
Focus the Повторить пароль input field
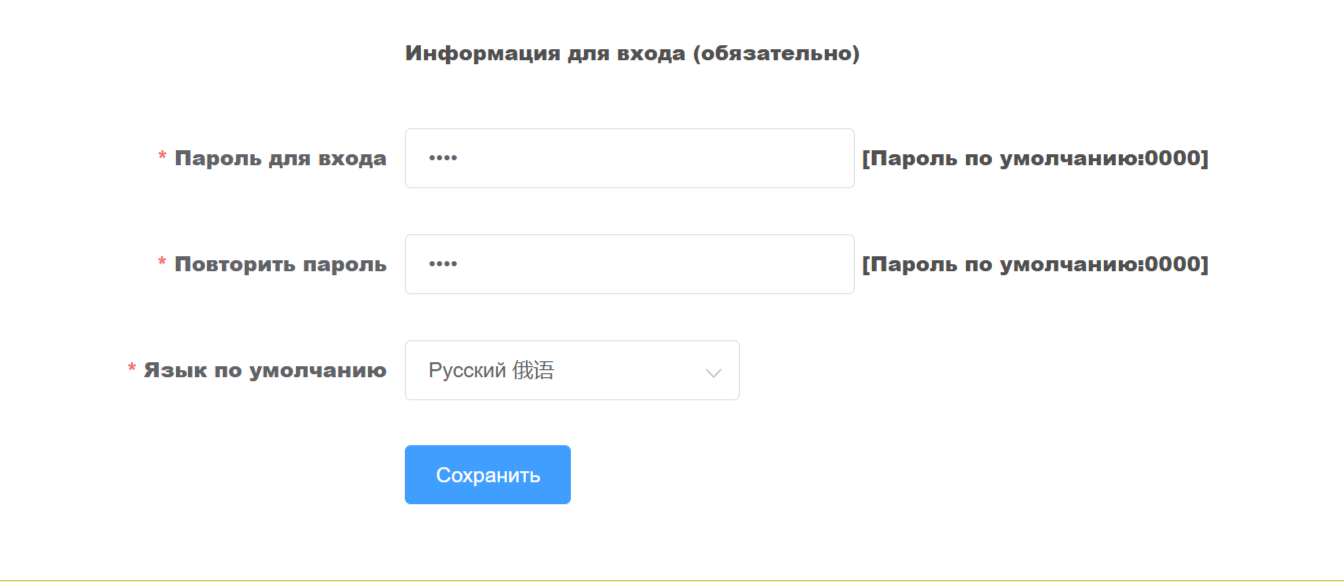[x=630, y=264]
